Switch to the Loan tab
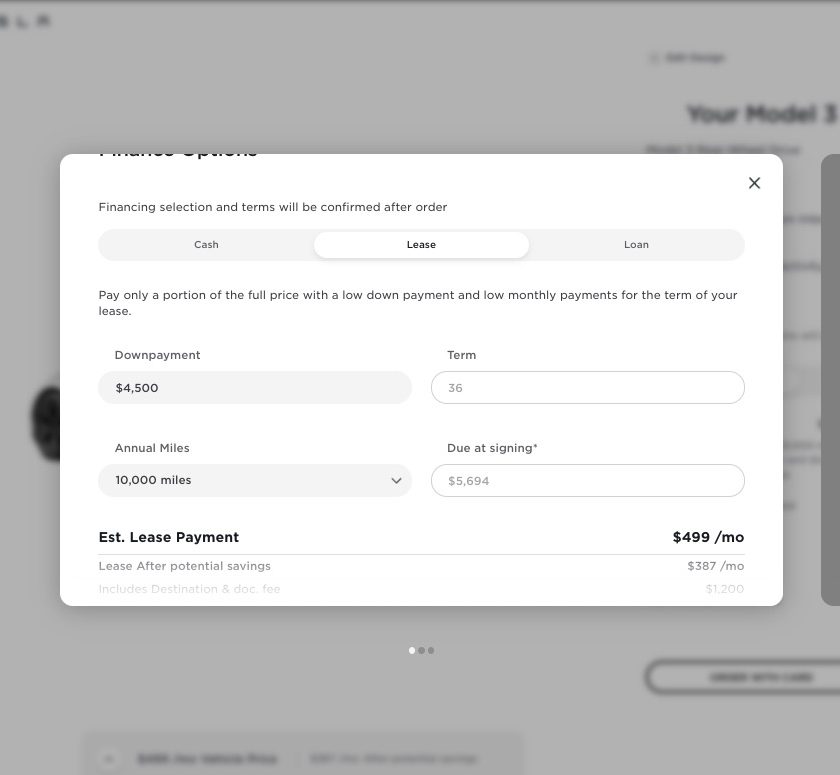840x775 pixels. [x=636, y=245]
